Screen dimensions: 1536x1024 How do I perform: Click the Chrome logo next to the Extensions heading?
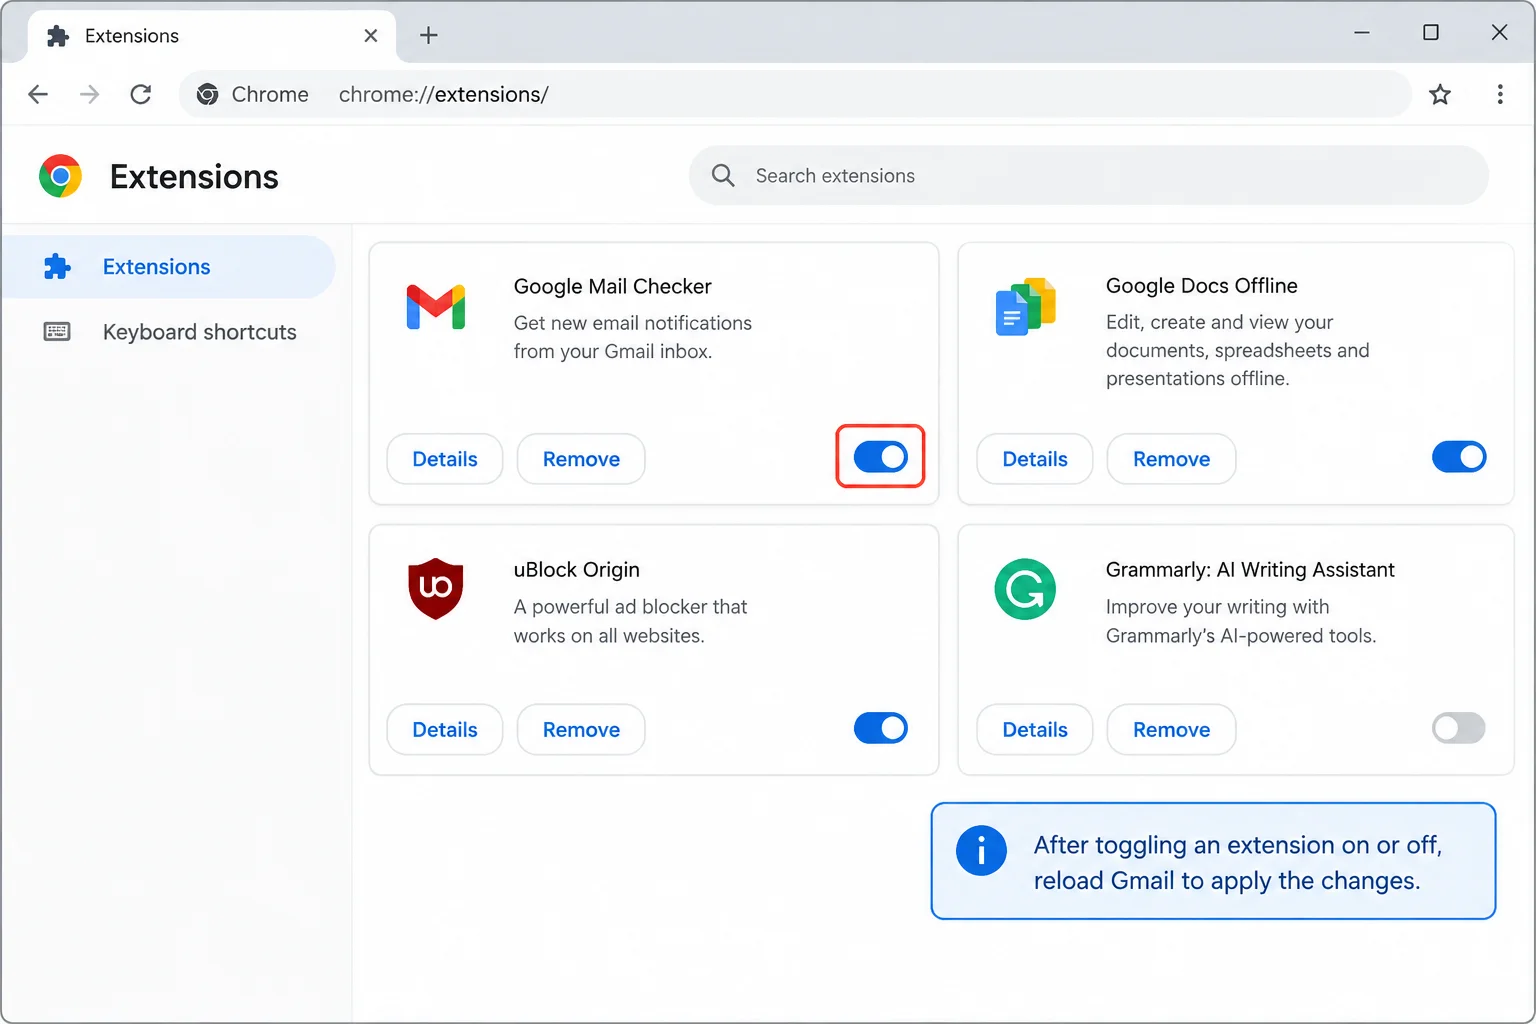[x=60, y=176]
